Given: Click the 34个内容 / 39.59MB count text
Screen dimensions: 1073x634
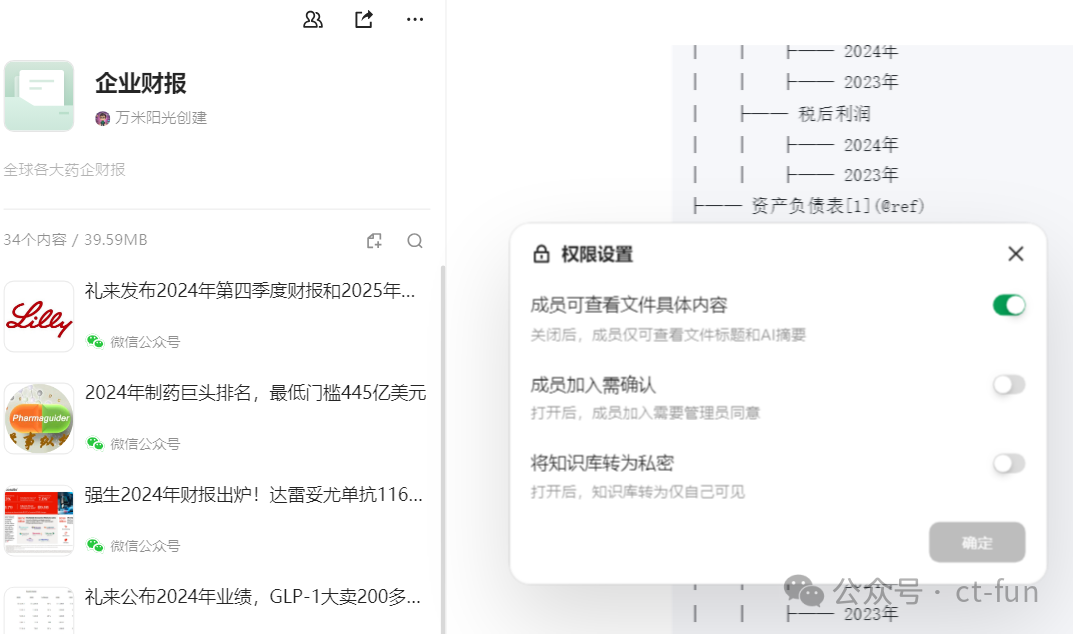Looking at the screenshot, I should click(x=75, y=240).
